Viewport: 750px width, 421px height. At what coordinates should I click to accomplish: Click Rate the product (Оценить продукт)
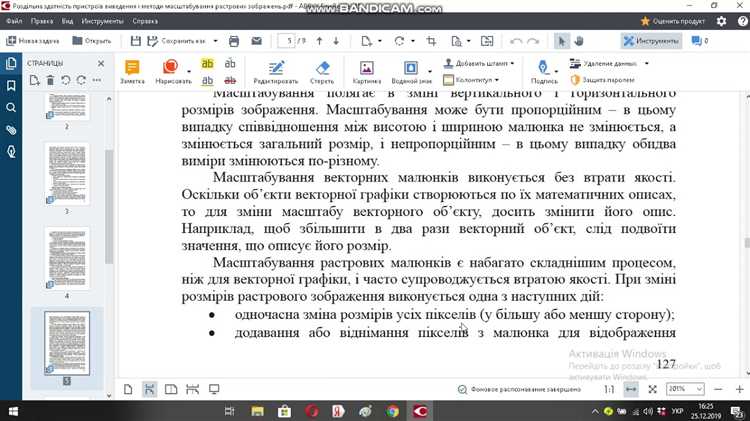click(673, 21)
